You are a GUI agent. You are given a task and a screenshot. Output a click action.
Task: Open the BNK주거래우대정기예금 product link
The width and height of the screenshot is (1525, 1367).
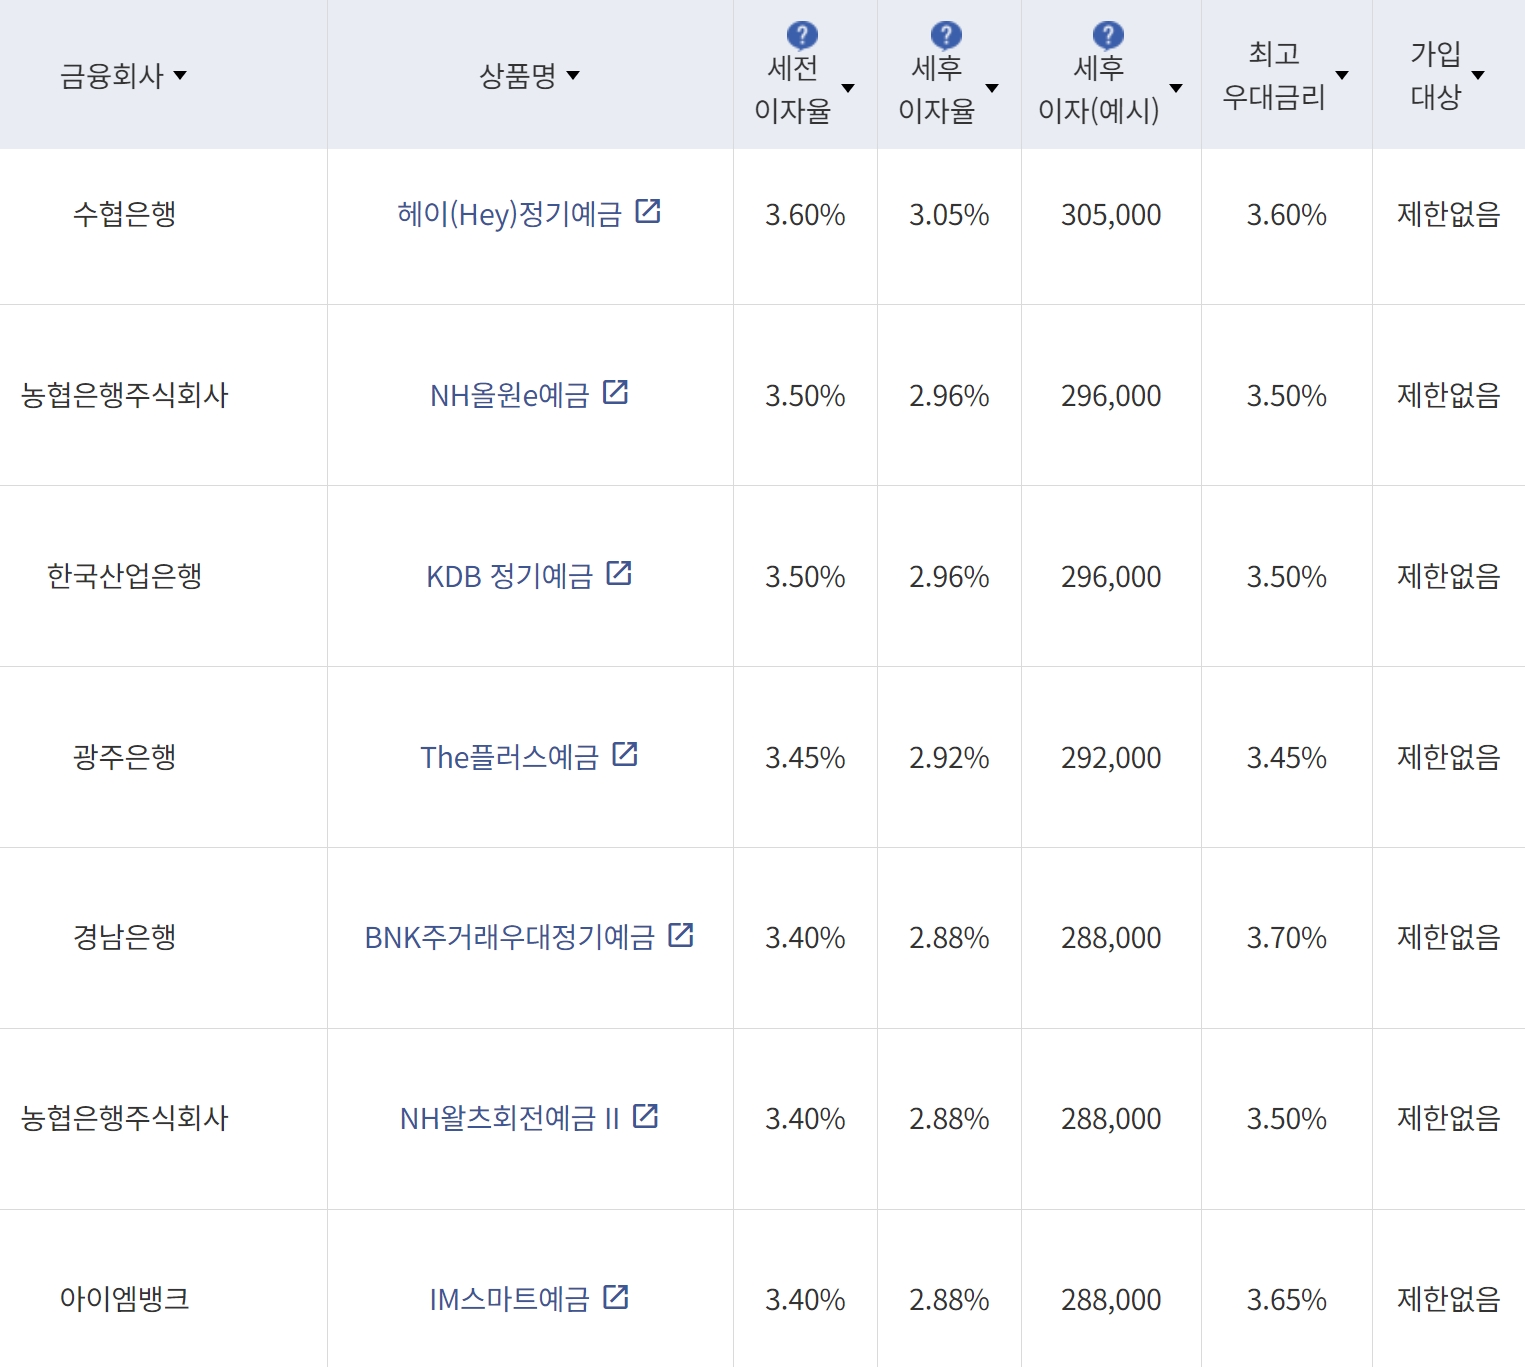click(510, 937)
